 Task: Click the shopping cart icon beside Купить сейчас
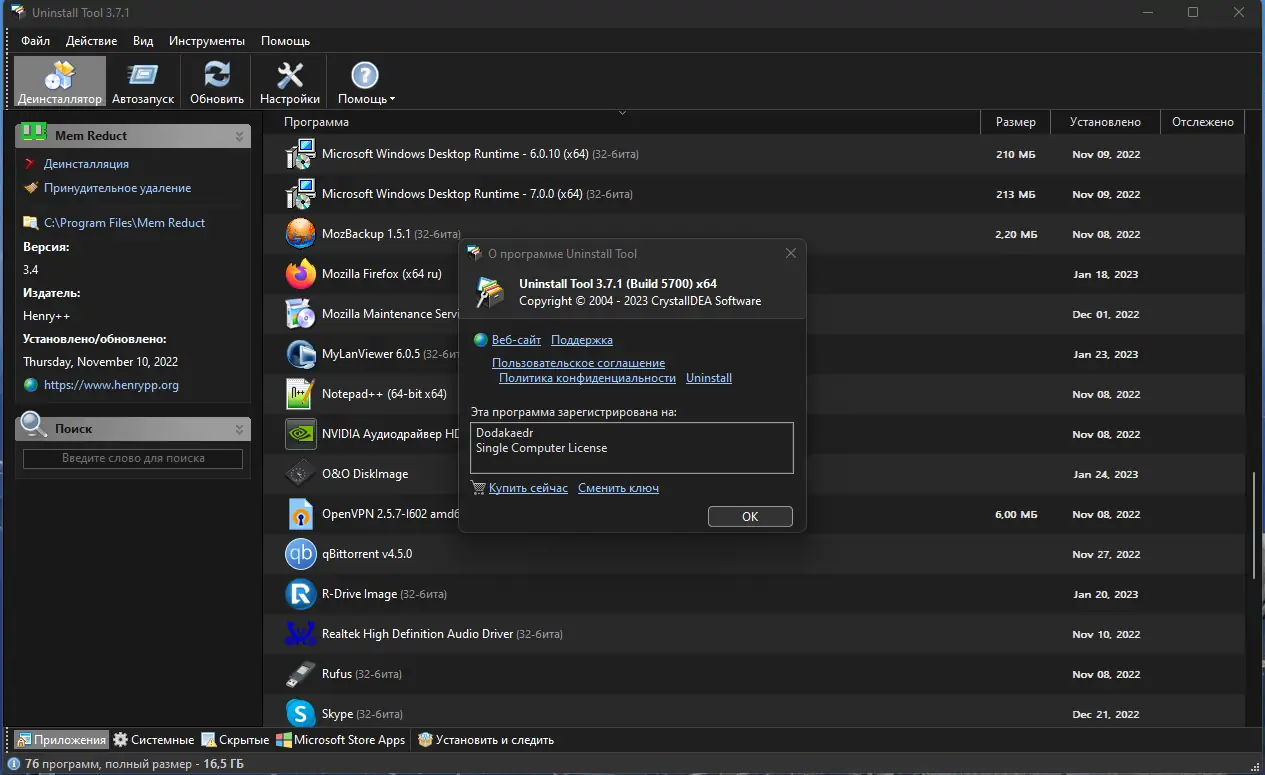pos(478,488)
